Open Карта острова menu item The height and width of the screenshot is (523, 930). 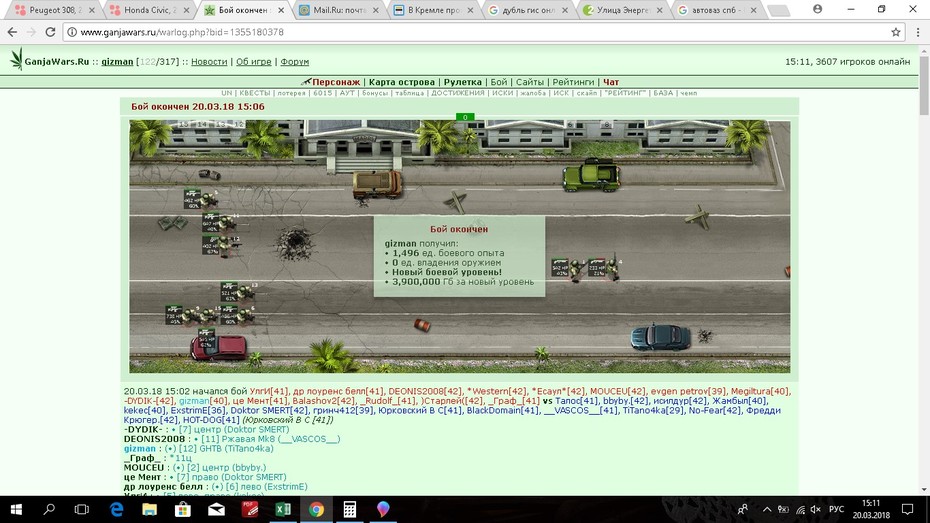click(x=402, y=82)
